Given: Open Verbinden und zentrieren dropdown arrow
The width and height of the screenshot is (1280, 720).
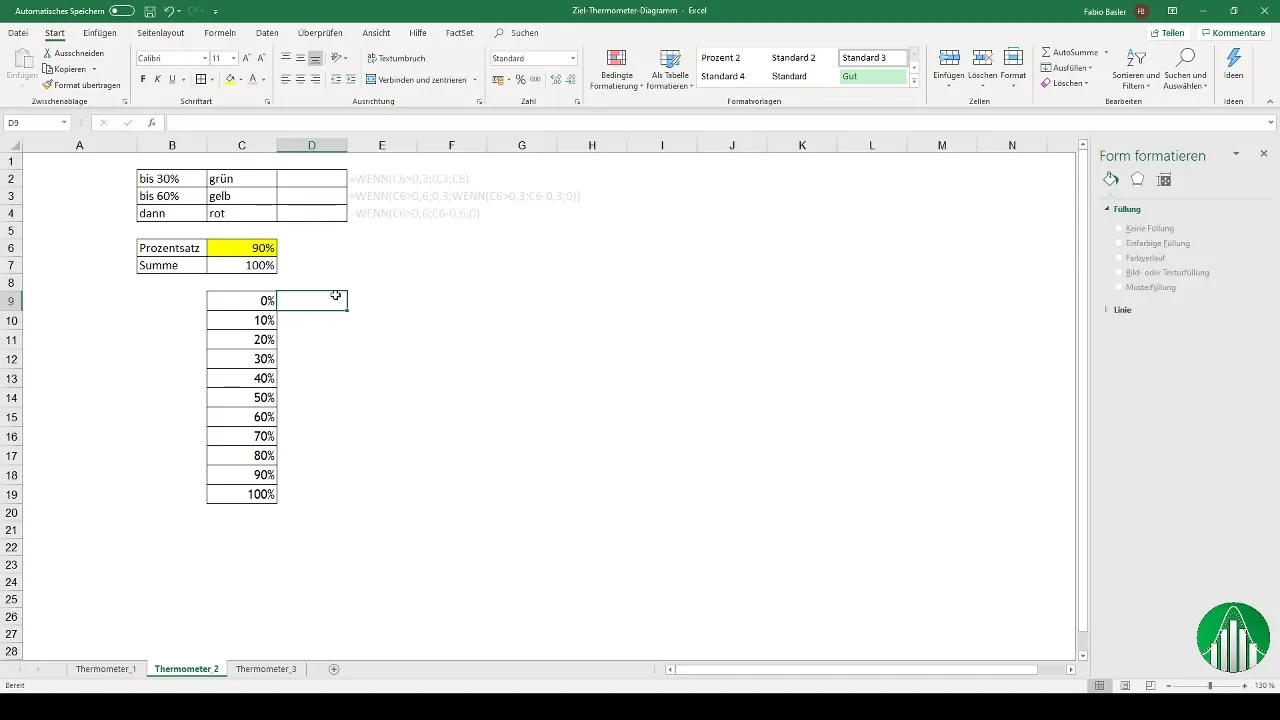Looking at the screenshot, I should pos(474,79).
